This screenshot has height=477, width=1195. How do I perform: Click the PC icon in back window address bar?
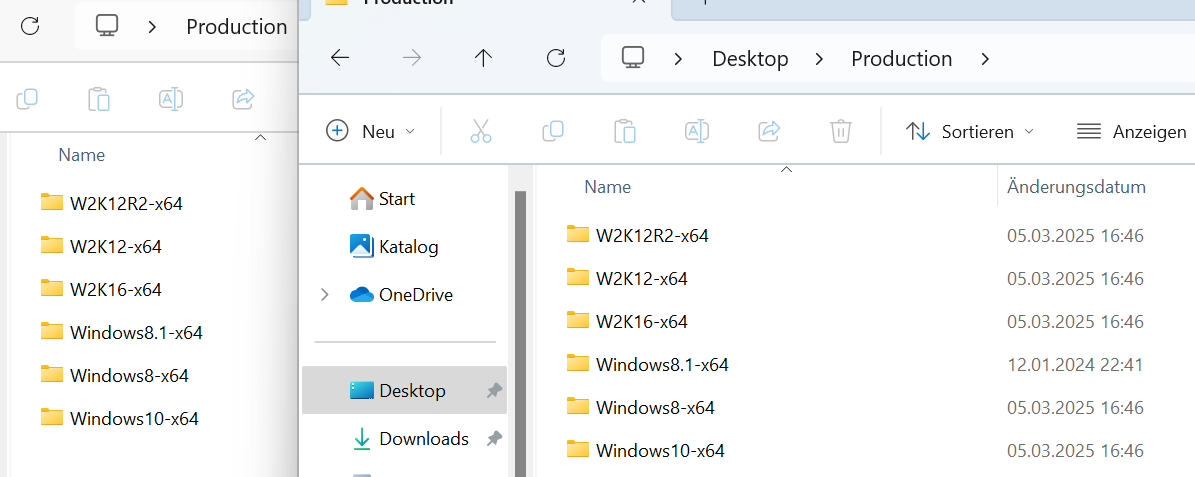(x=107, y=26)
